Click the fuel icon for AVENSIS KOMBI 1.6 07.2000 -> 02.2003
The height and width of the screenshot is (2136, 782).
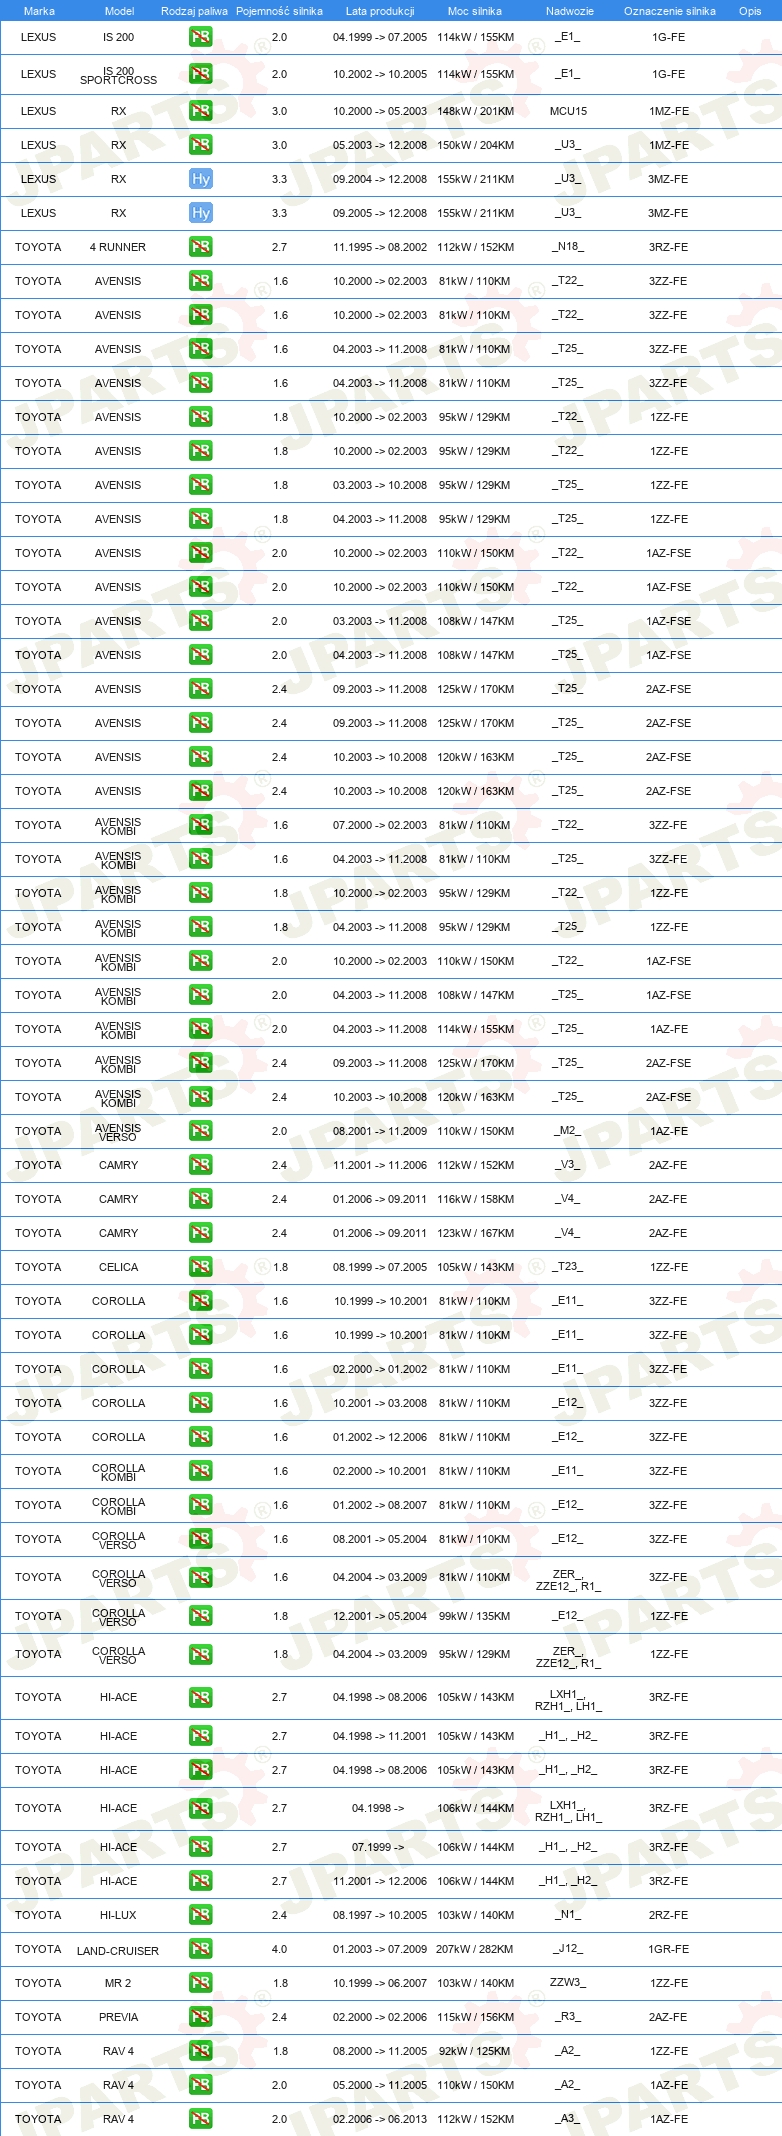pyautogui.click(x=201, y=825)
